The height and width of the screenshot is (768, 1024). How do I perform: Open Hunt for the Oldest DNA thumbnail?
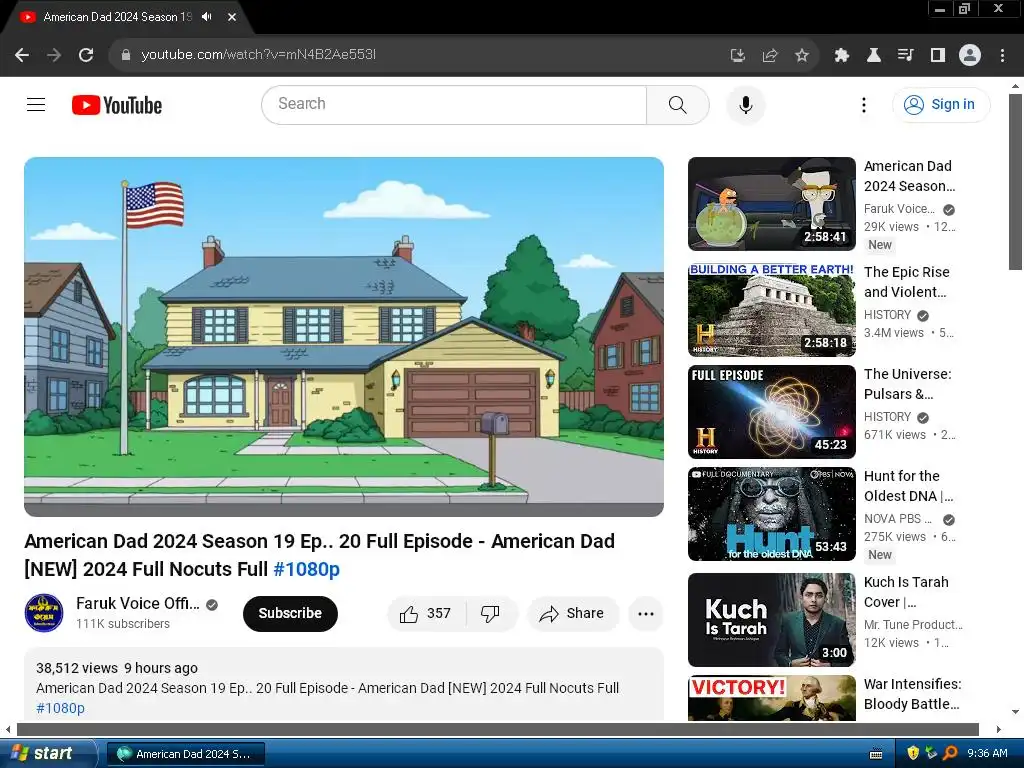(x=772, y=514)
